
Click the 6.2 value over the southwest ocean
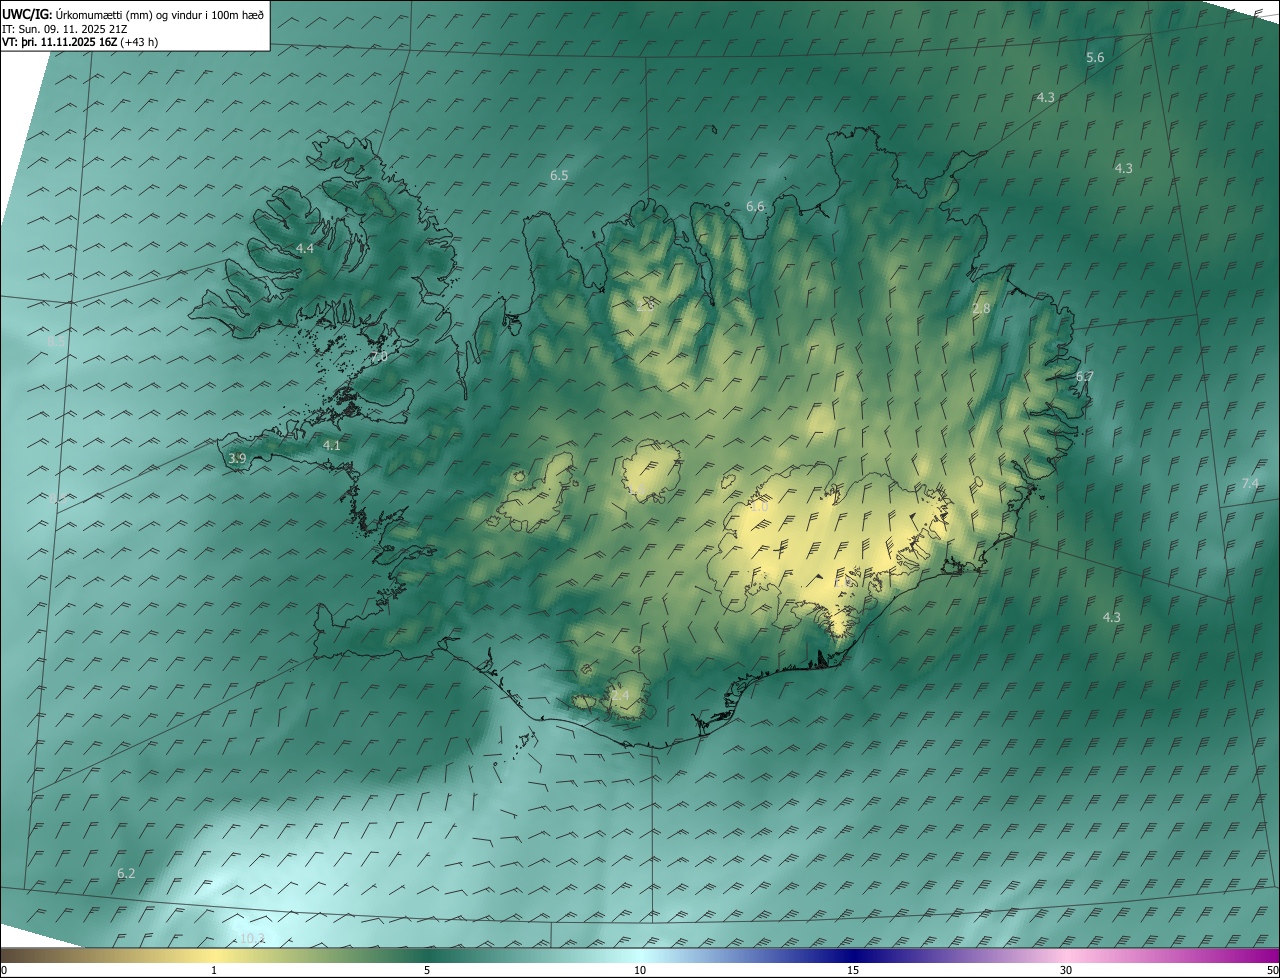click(x=126, y=873)
